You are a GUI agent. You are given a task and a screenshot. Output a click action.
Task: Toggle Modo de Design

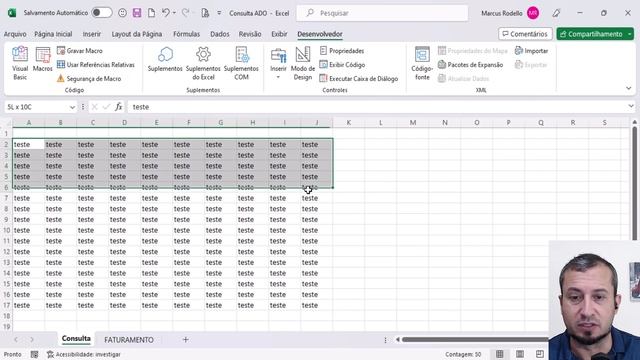(303, 63)
